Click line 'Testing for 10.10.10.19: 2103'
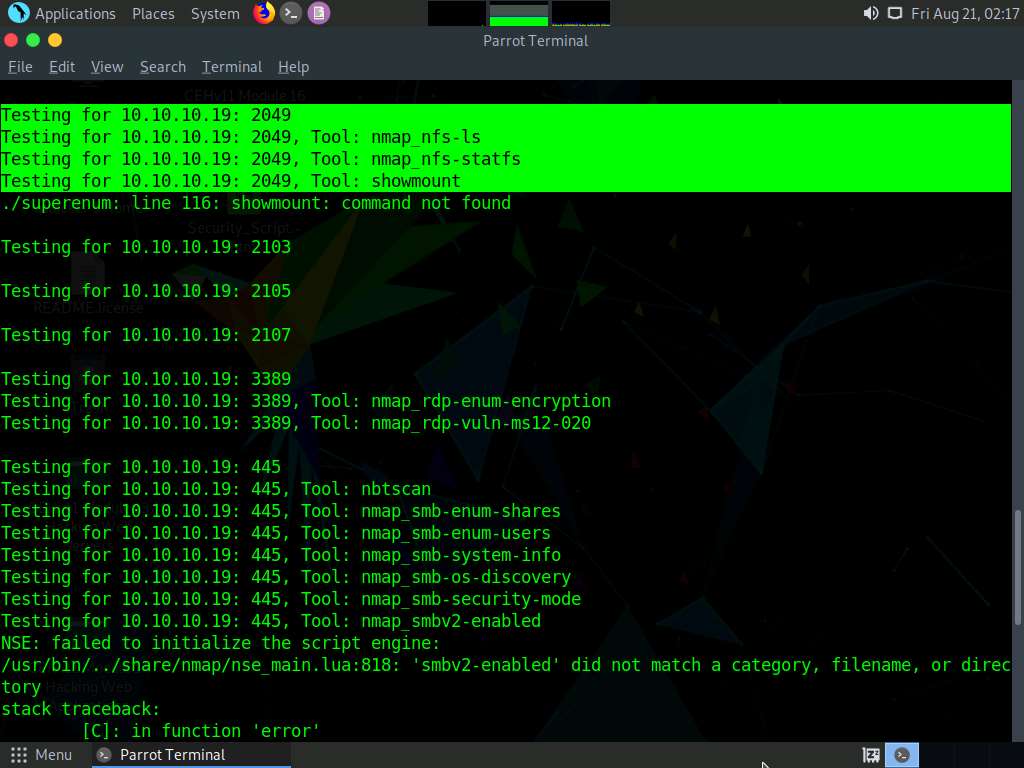This screenshot has height=768, width=1024. click(x=146, y=247)
